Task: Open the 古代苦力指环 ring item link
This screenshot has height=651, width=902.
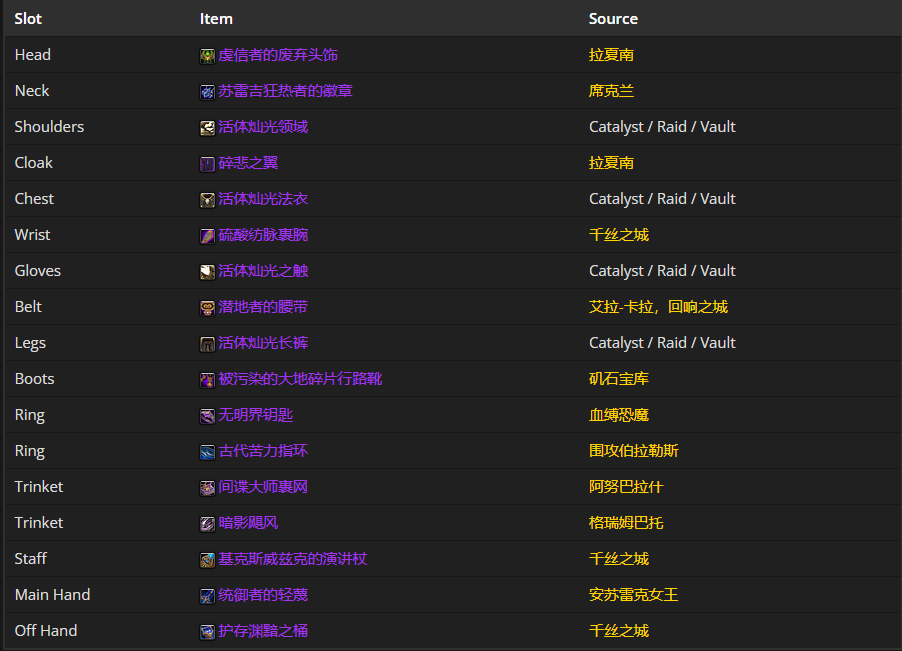Action: (262, 451)
